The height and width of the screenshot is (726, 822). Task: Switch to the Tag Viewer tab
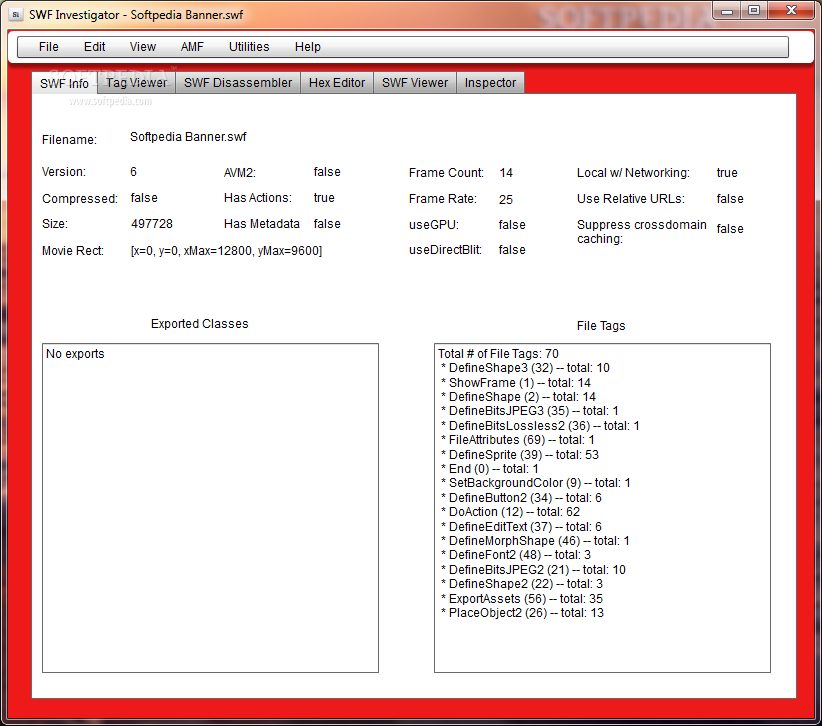tap(136, 83)
